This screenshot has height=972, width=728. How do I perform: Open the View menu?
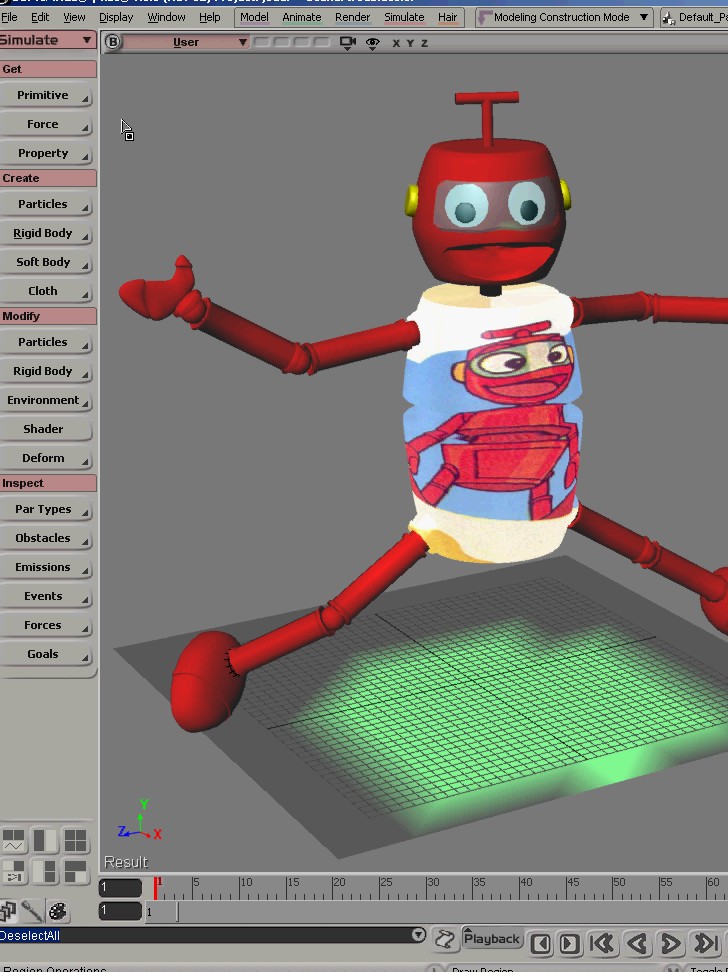tap(74, 17)
